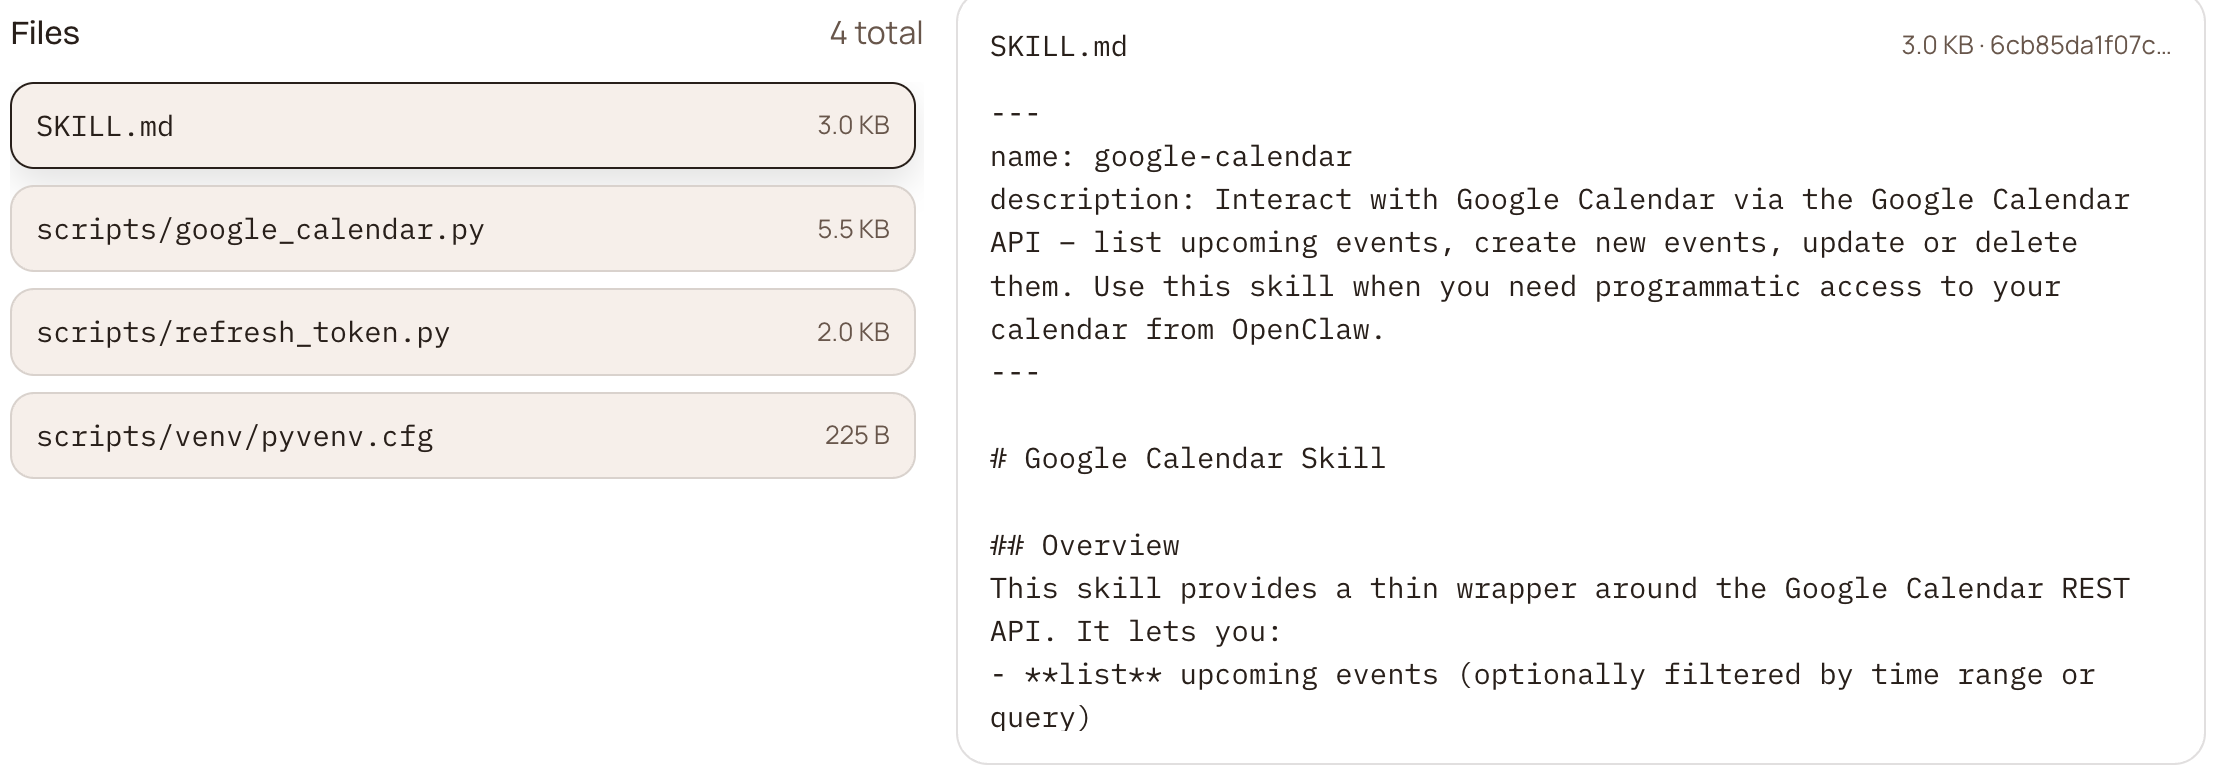Click the "# Google Calendar Skill" heading line
The image size is (2218, 784).
[1188, 459]
